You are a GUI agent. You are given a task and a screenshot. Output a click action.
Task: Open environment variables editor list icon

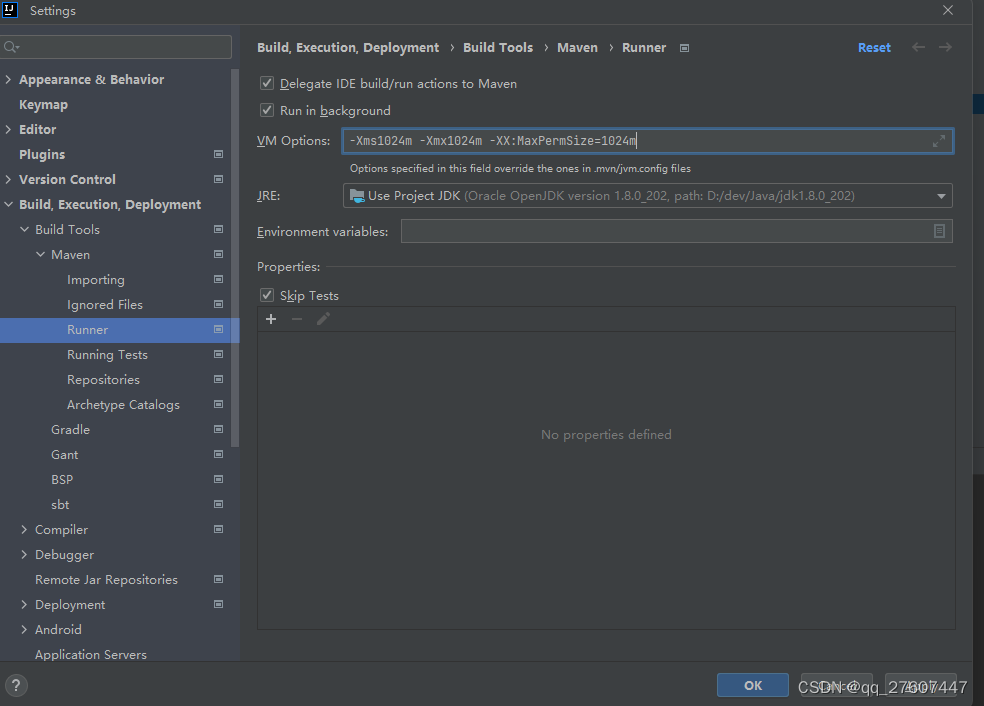(939, 232)
